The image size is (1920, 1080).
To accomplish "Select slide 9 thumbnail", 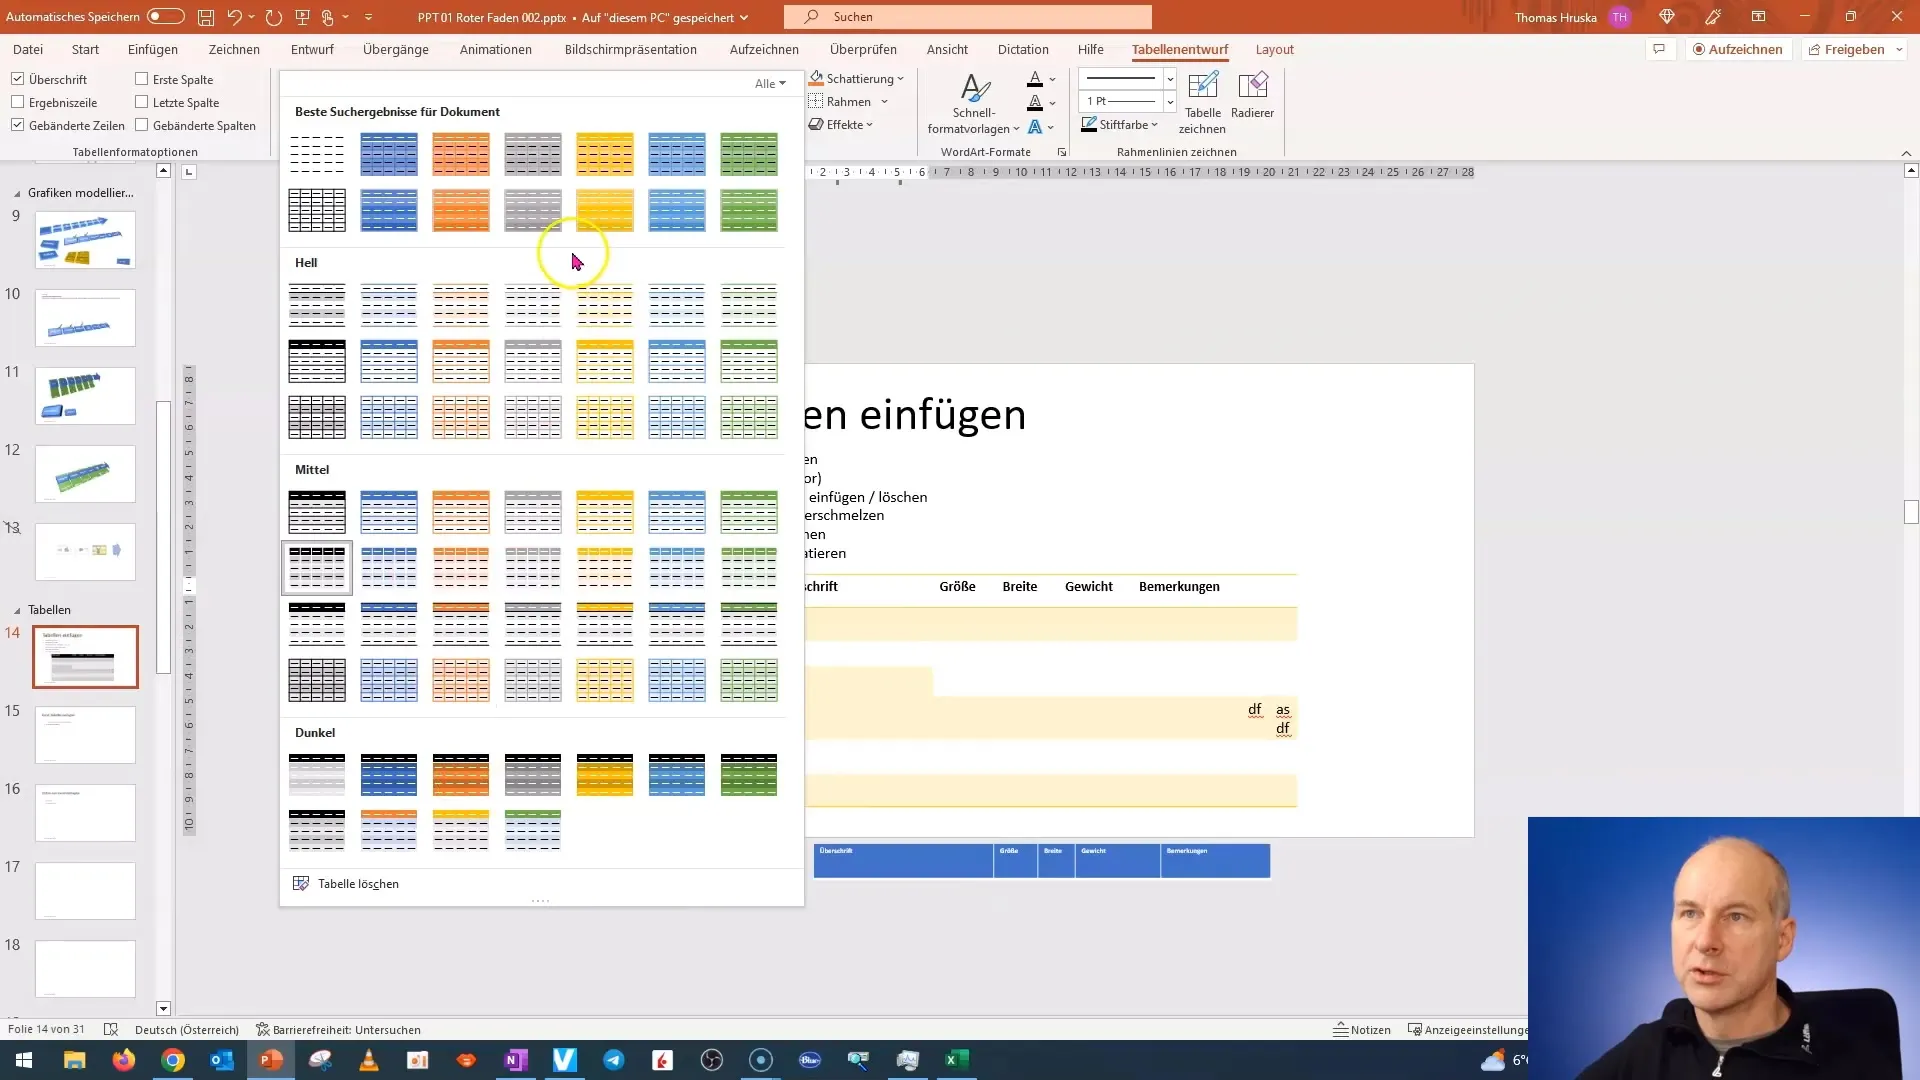I will pyautogui.click(x=85, y=240).
